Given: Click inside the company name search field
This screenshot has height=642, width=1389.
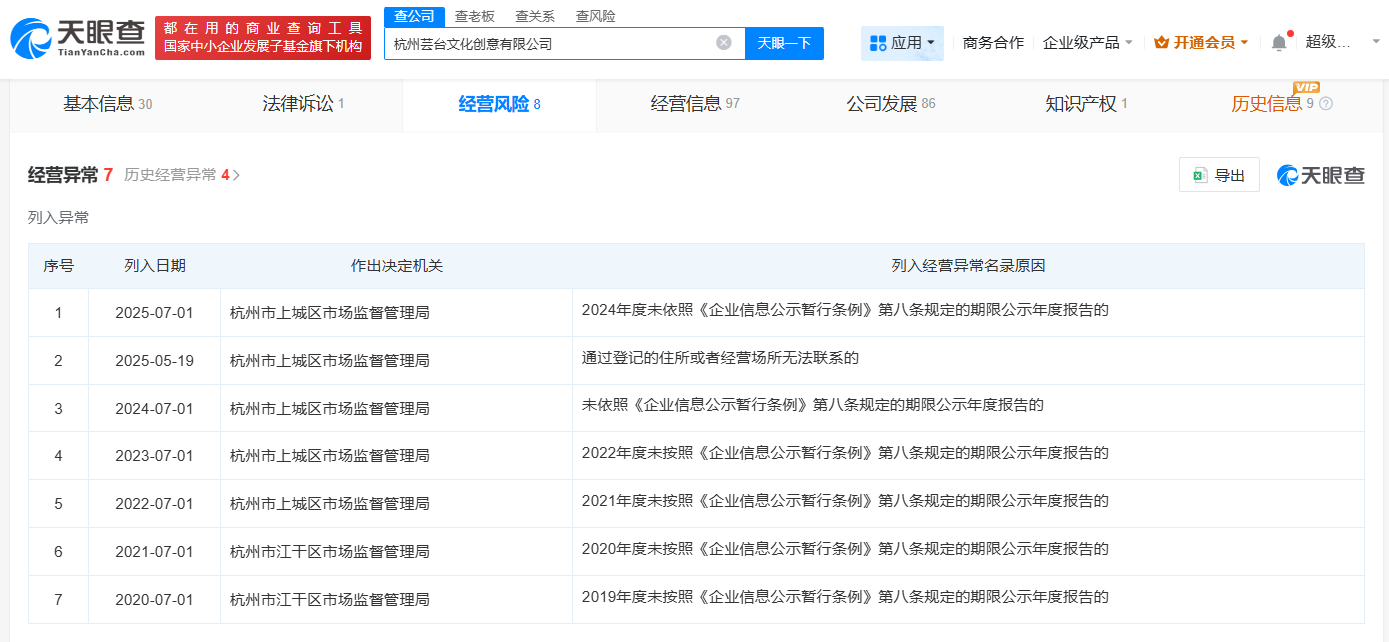Looking at the screenshot, I should (550, 42).
